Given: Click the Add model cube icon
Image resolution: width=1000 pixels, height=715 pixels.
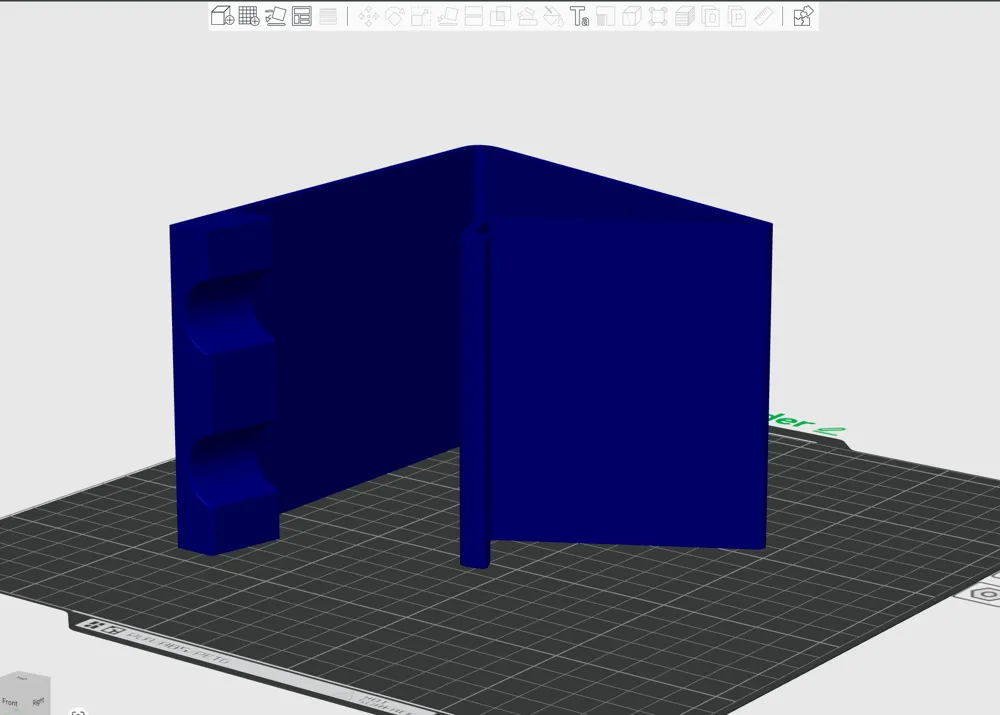Looking at the screenshot, I should (222, 16).
